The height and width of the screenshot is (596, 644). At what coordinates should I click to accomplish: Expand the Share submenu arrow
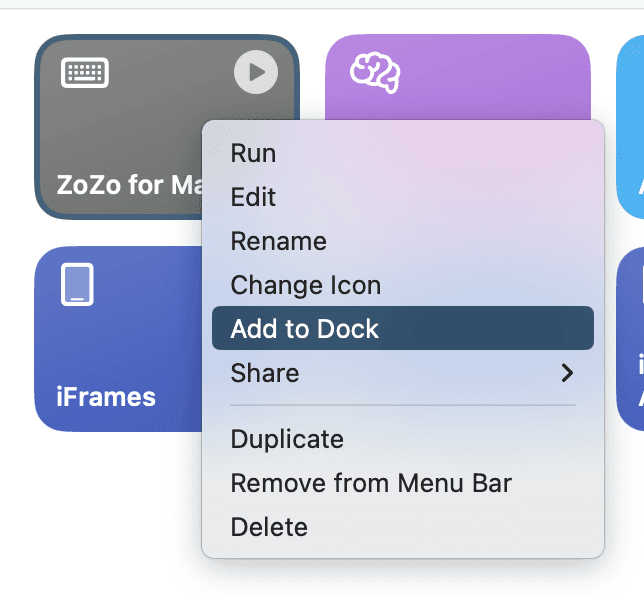pyautogui.click(x=567, y=373)
